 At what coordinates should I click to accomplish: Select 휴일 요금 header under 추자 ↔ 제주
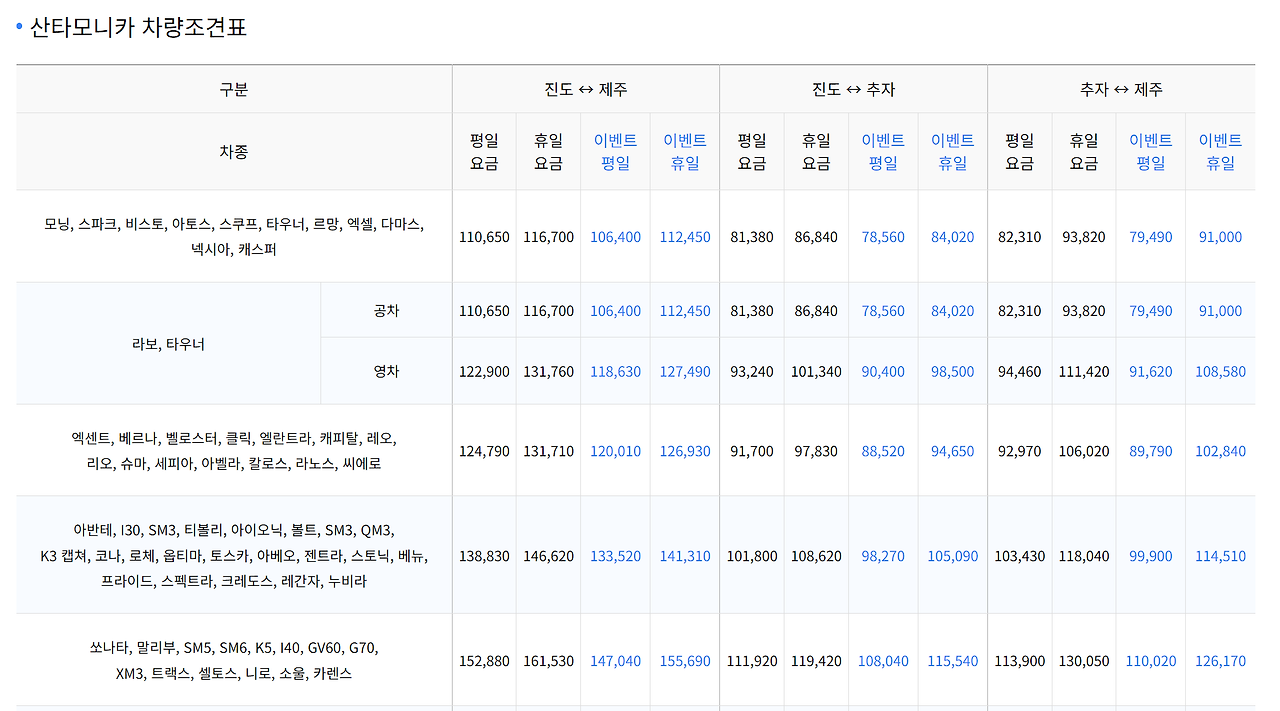point(1084,152)
